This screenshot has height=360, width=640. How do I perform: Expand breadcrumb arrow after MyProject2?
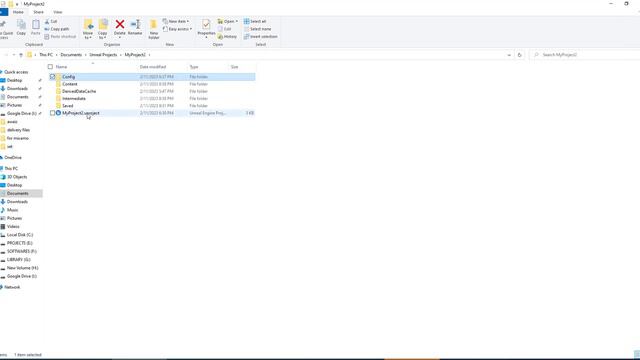(149, 55)
